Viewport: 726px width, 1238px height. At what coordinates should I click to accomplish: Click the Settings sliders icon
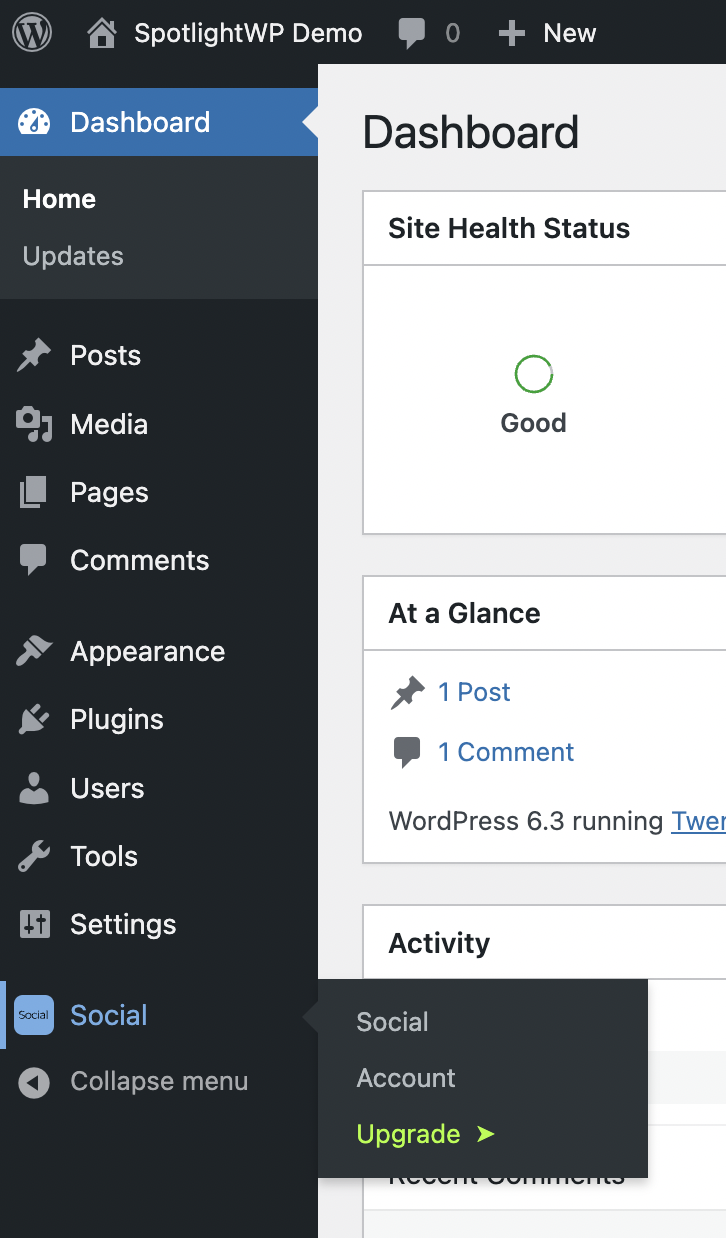(x=34, y=924)
